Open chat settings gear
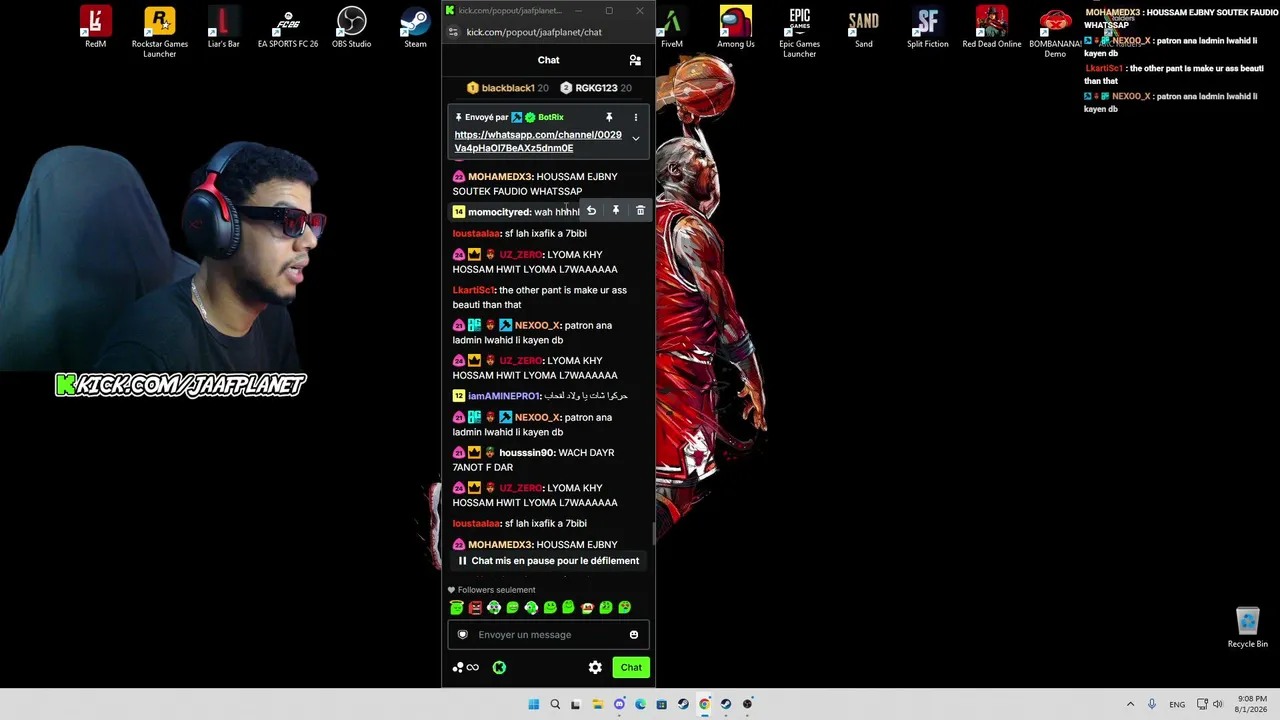1280x720 pixels. (x=595, y=667)
